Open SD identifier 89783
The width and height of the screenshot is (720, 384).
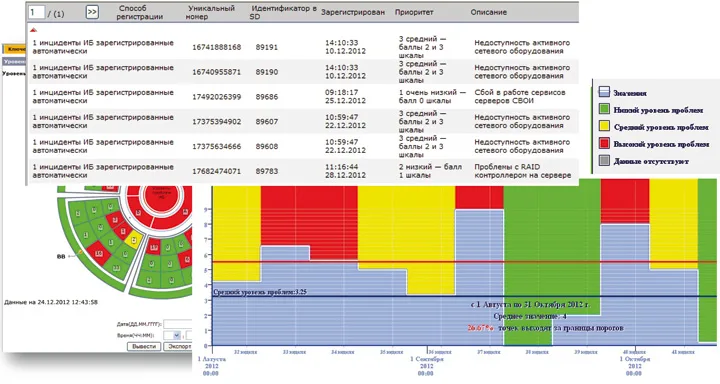click(267, 171)
